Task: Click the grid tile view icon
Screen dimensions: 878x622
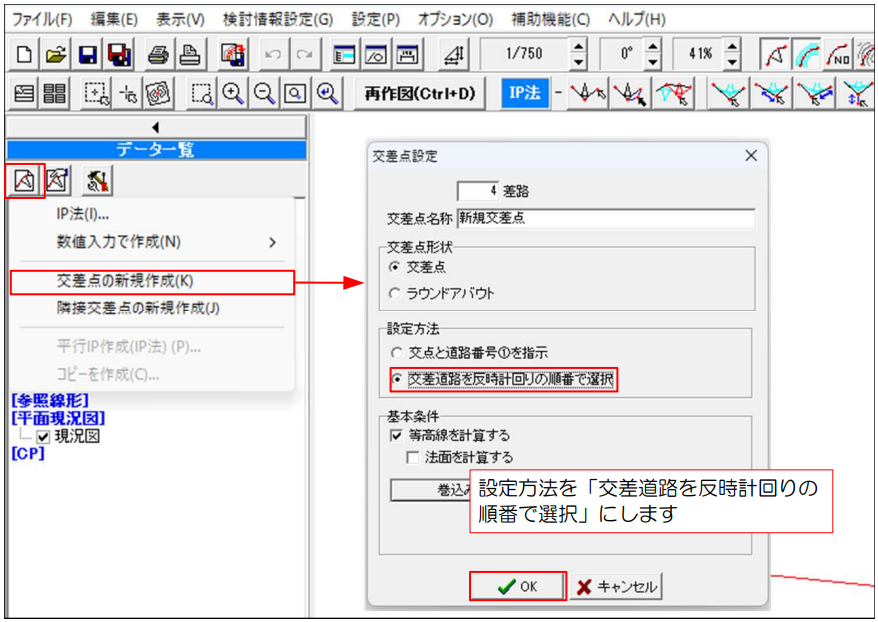Action: tap(55, 93)
